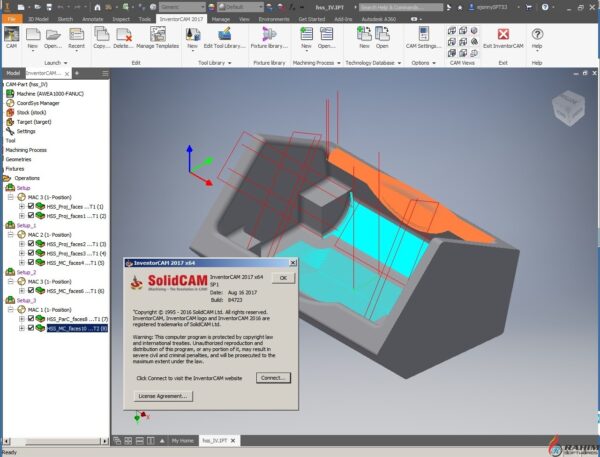Click the Exit InventorCAM icon
This screenshot has width=600, height=457.
[503, 34]
